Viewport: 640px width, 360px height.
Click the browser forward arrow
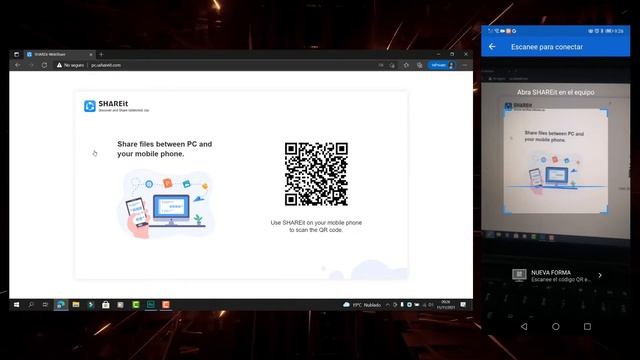coord(31,65)
